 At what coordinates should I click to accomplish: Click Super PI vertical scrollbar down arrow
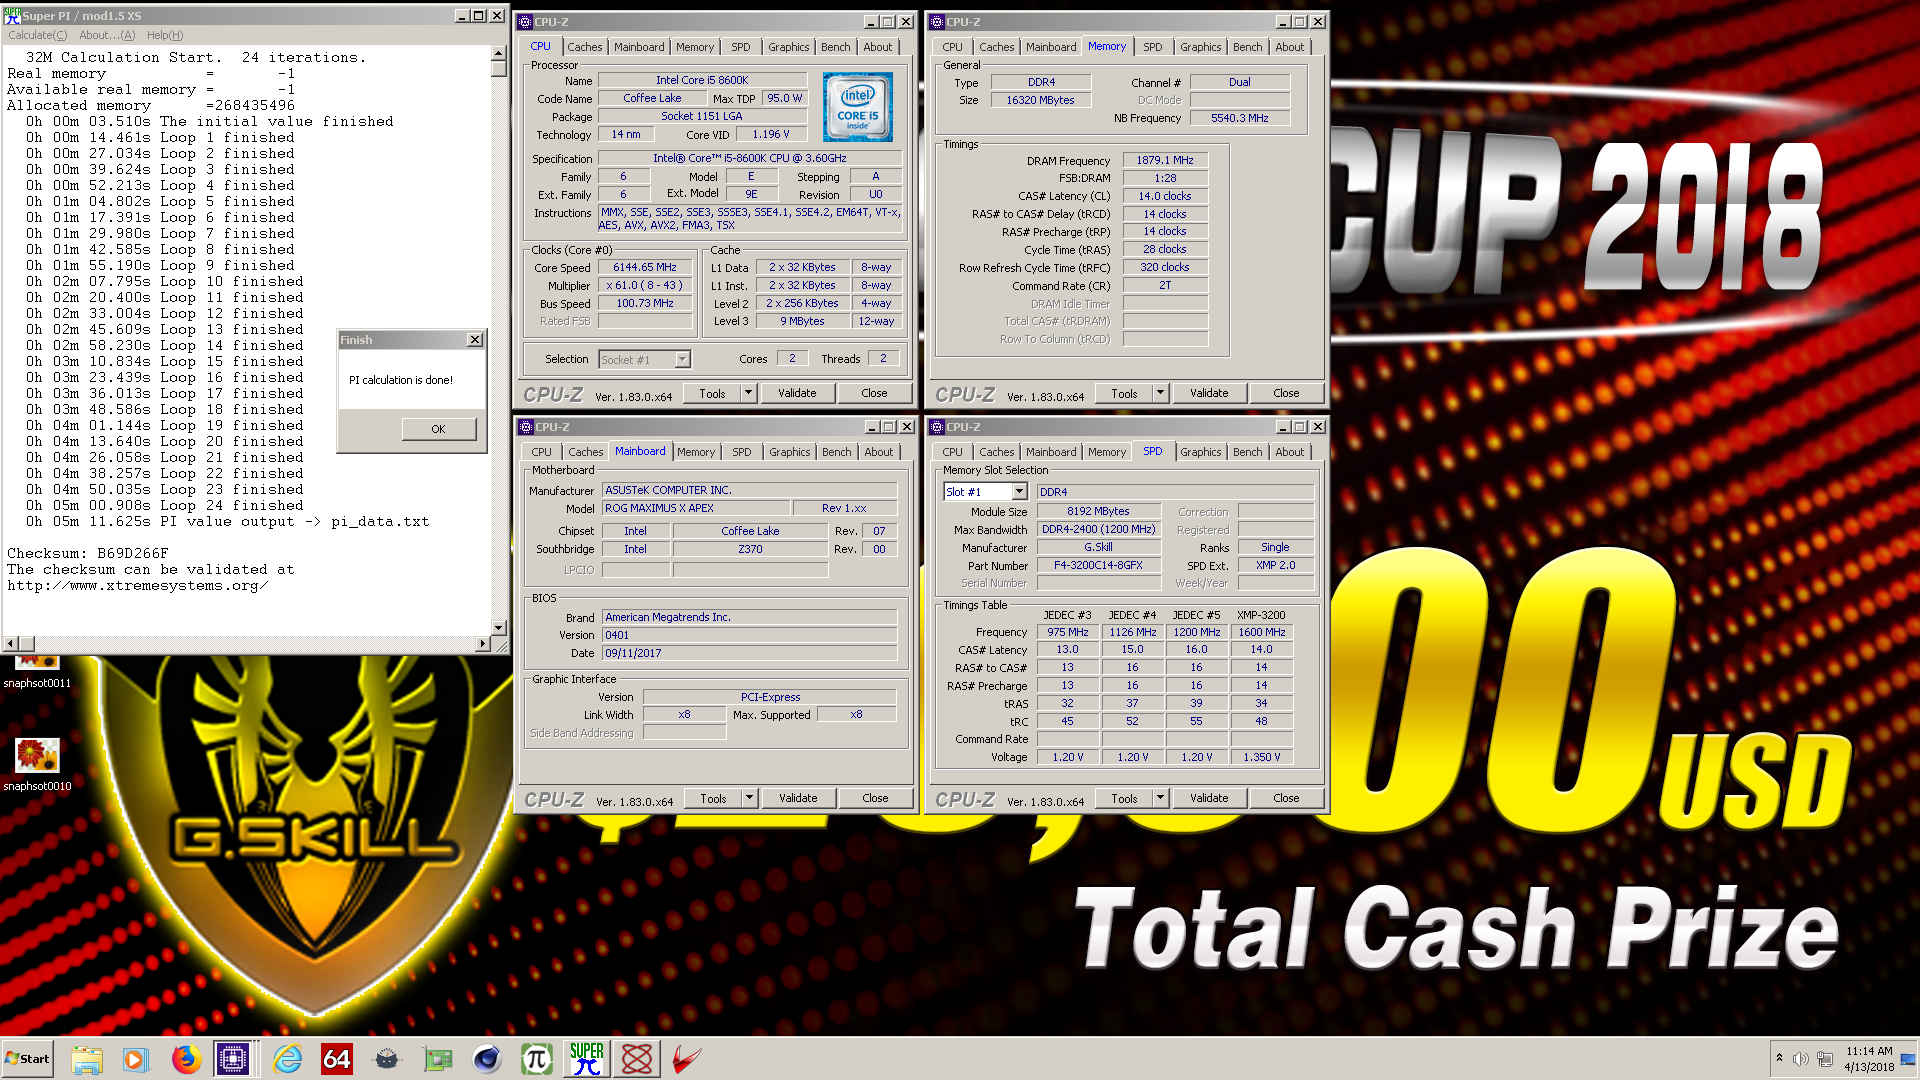(499, 628)
